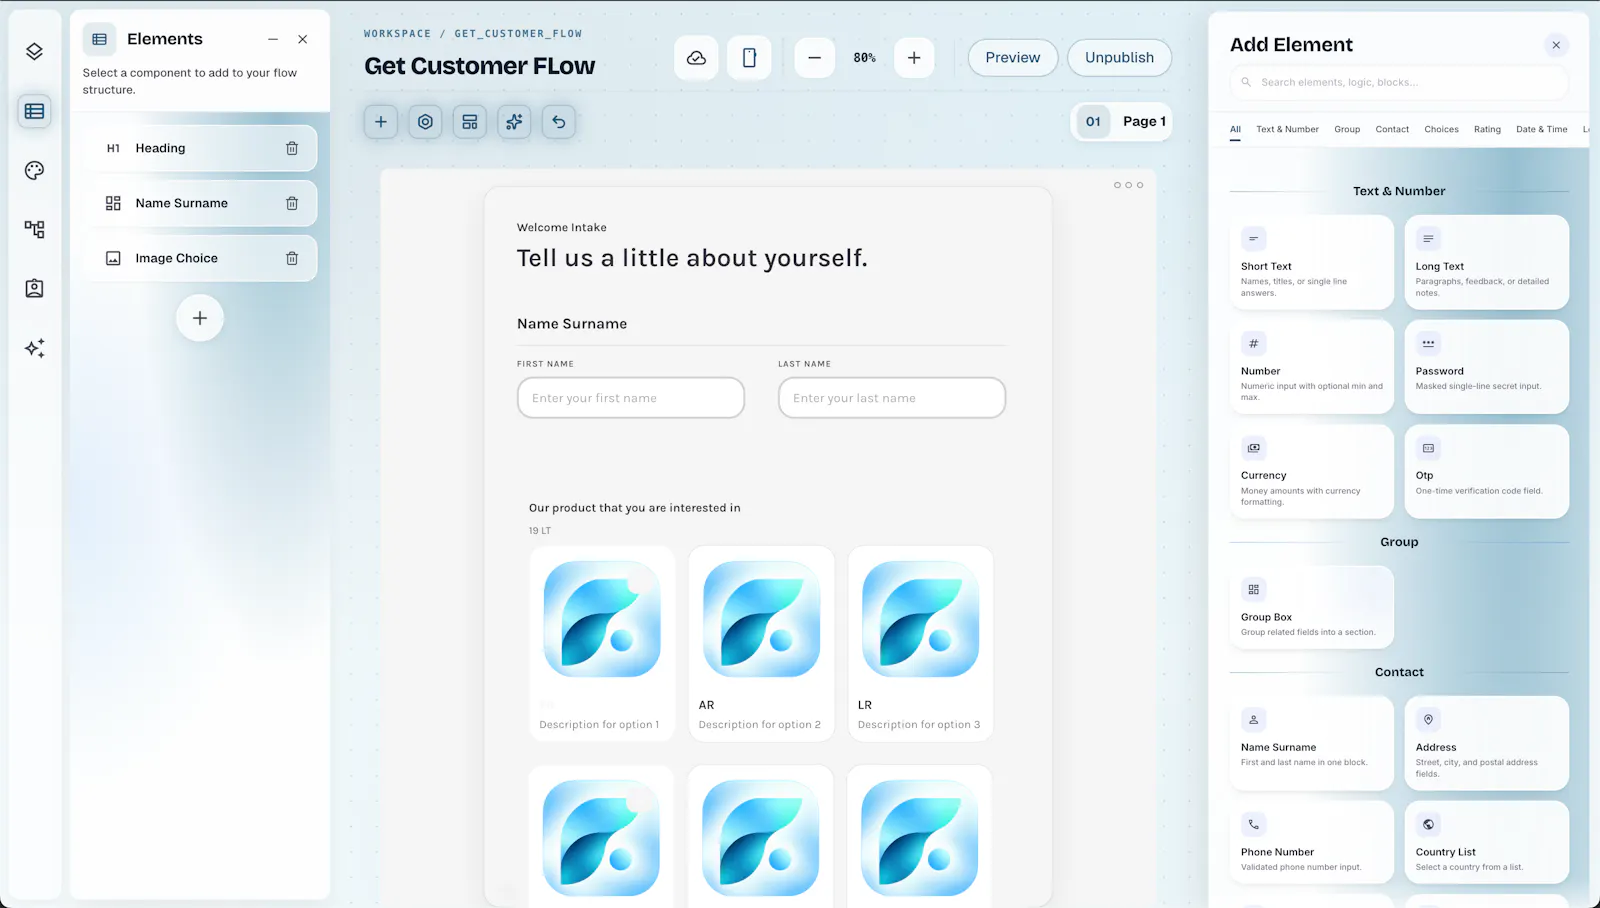This screenshot has width=1600, height=908.
Task: Switch to mobile device preview icon
Action: pos(749,58)
